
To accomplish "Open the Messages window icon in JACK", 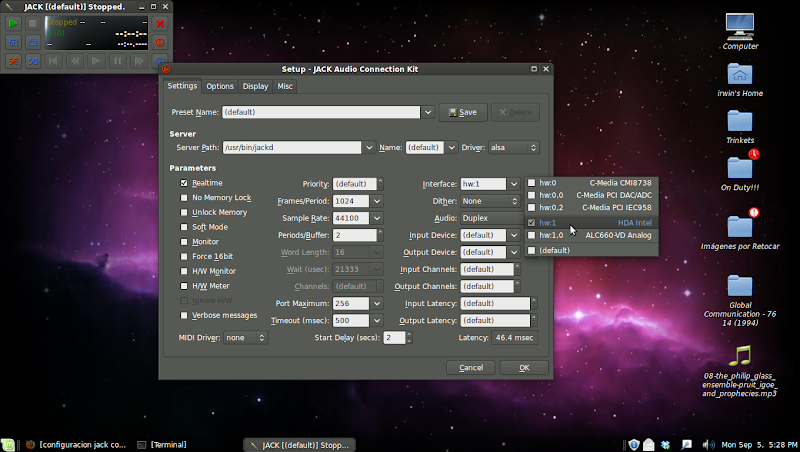I will point(13,42).
